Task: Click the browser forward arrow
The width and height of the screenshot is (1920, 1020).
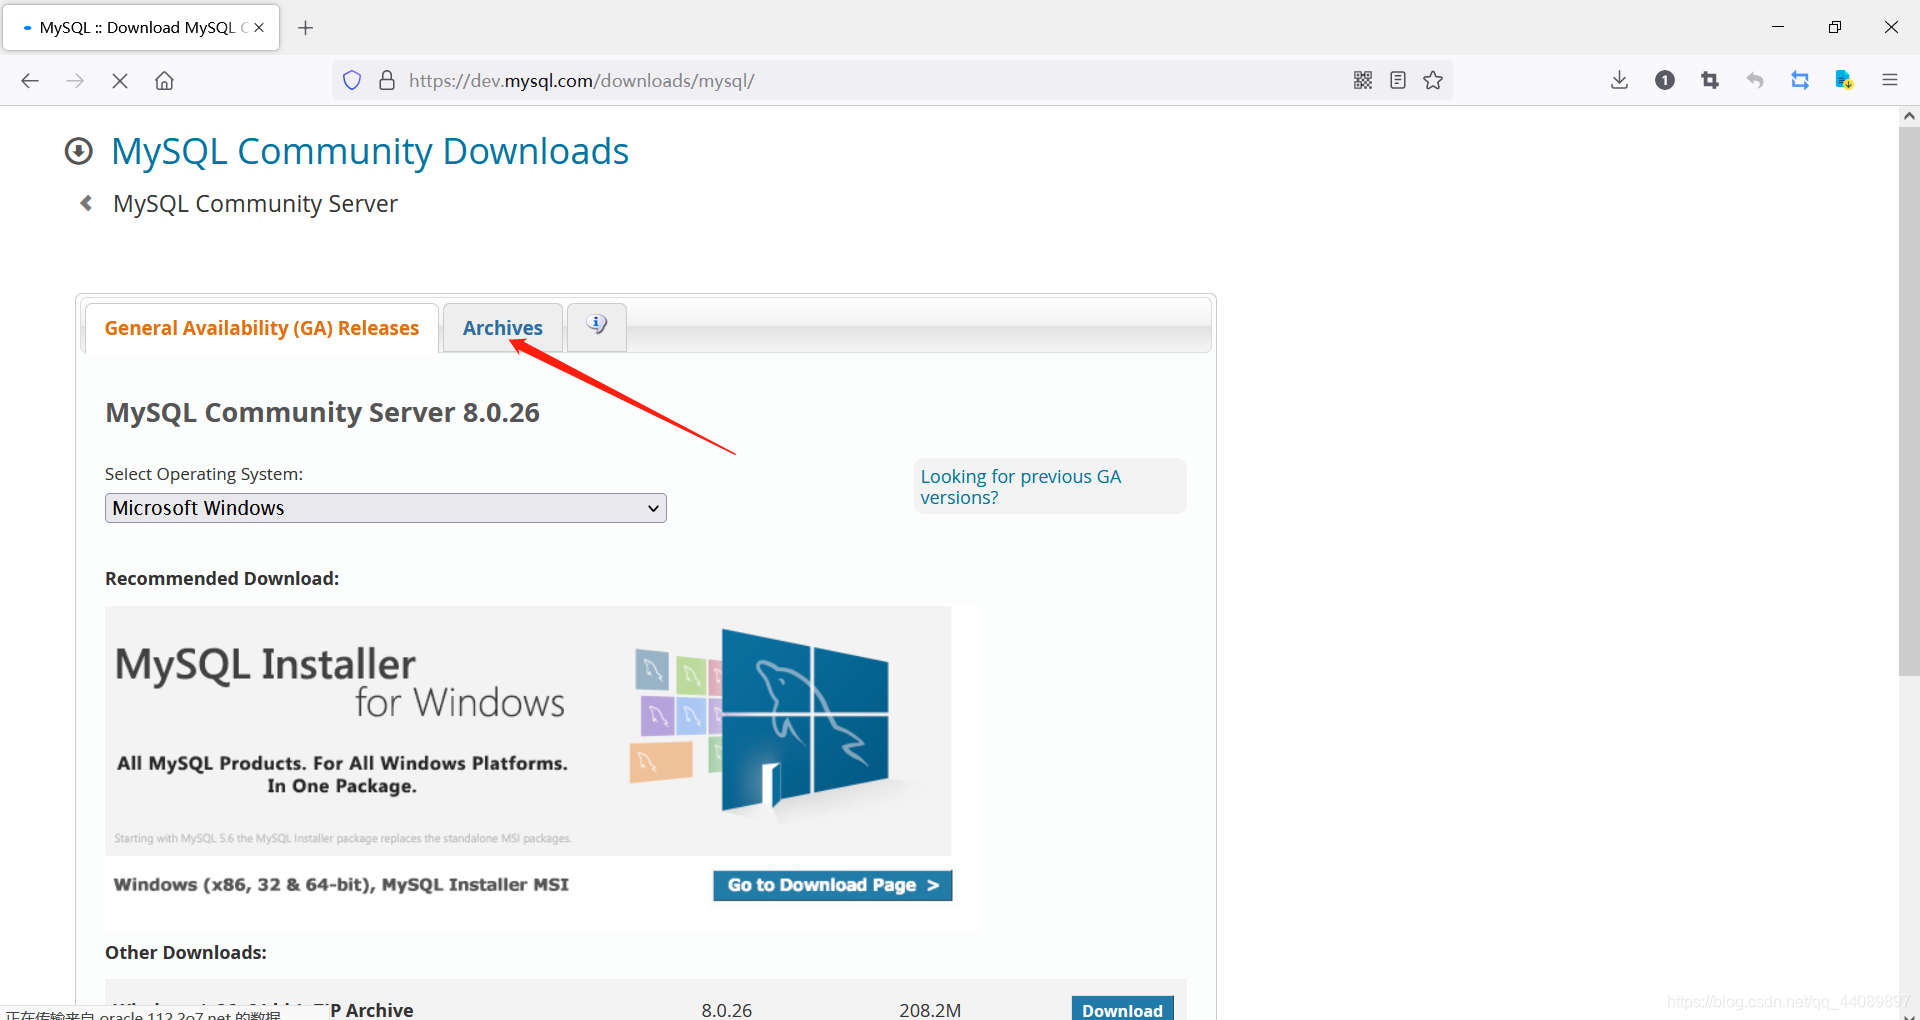Action: [x=75, y=81]
